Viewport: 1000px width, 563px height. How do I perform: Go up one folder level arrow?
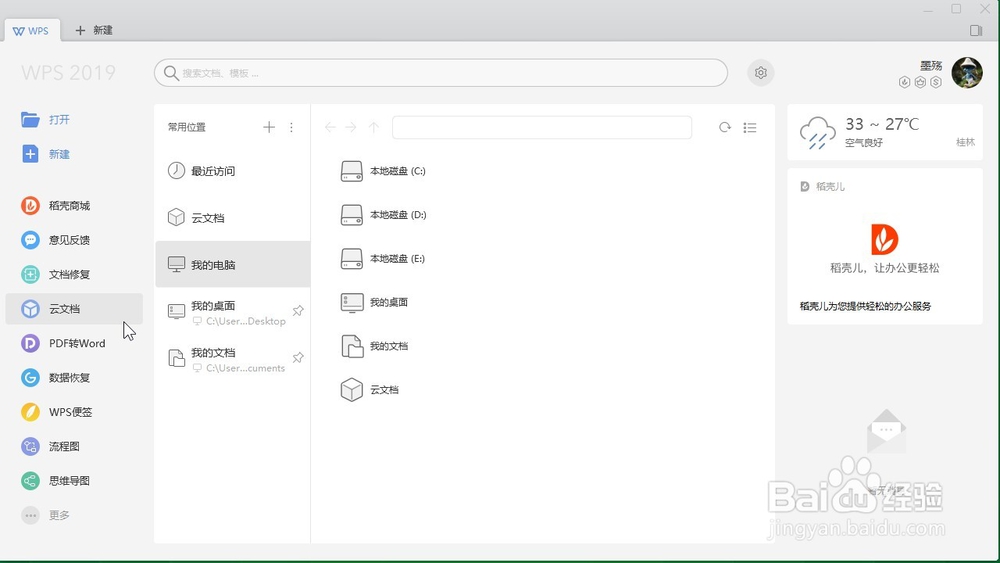[x=374, y=128]
